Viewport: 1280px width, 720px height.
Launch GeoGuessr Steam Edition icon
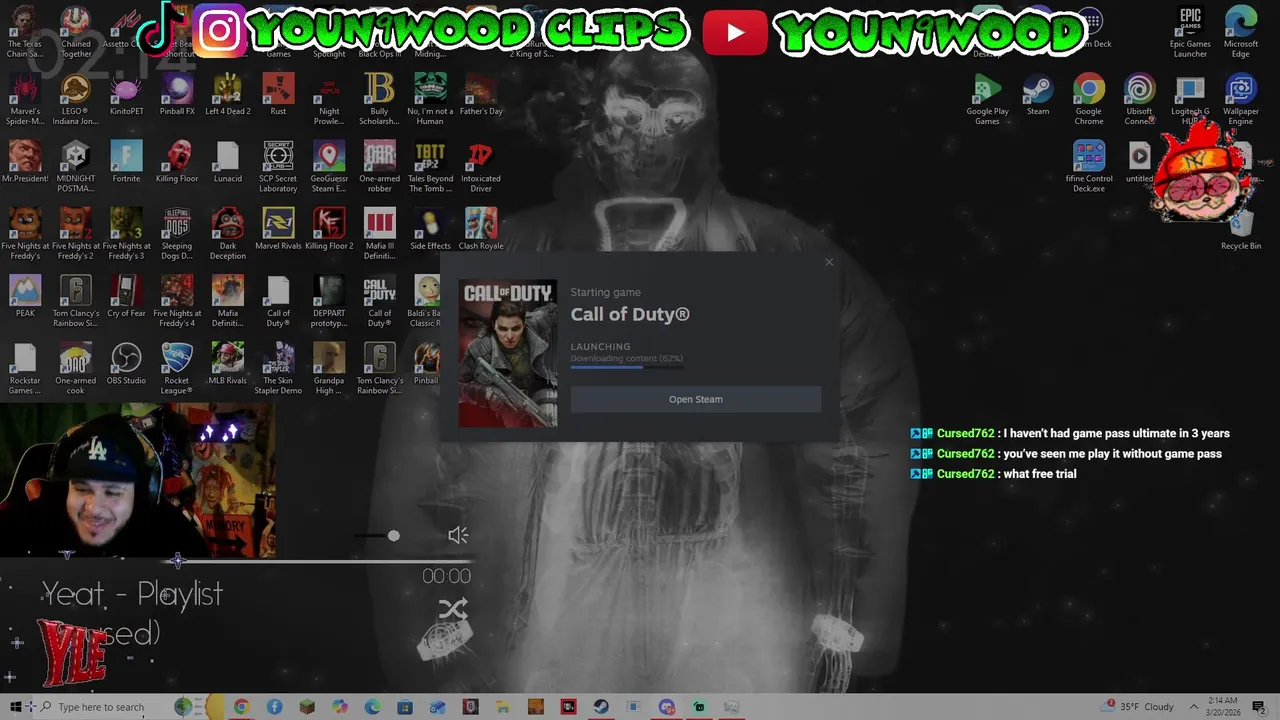[329, 167]
